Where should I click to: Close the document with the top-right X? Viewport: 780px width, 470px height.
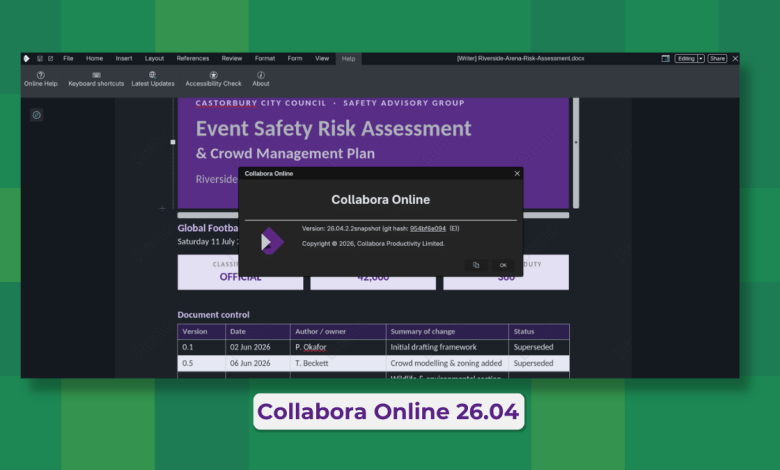(x=735, y=59)
